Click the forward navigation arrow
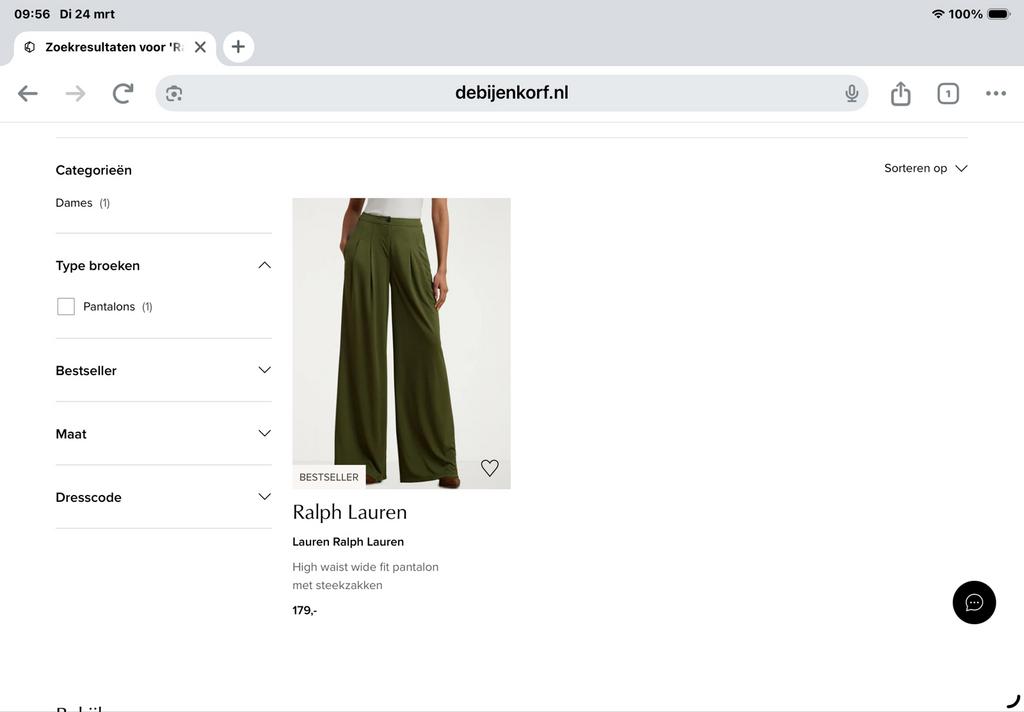Viewport: 1024px width, 712px height. pos(75,92)
